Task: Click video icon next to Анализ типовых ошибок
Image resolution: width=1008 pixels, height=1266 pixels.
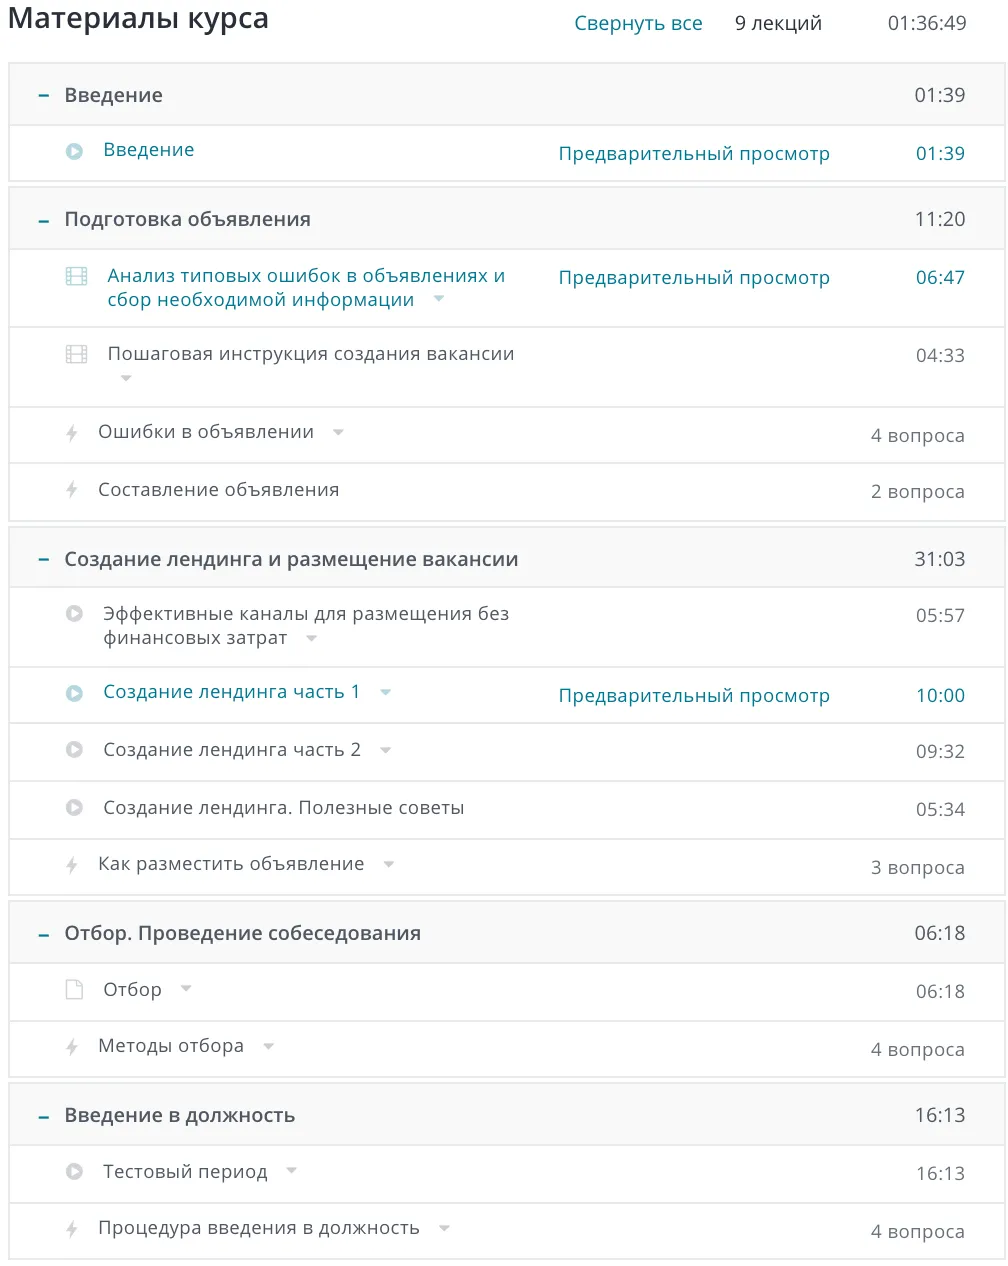Action: pyautogui.click(x=76, y=276)
